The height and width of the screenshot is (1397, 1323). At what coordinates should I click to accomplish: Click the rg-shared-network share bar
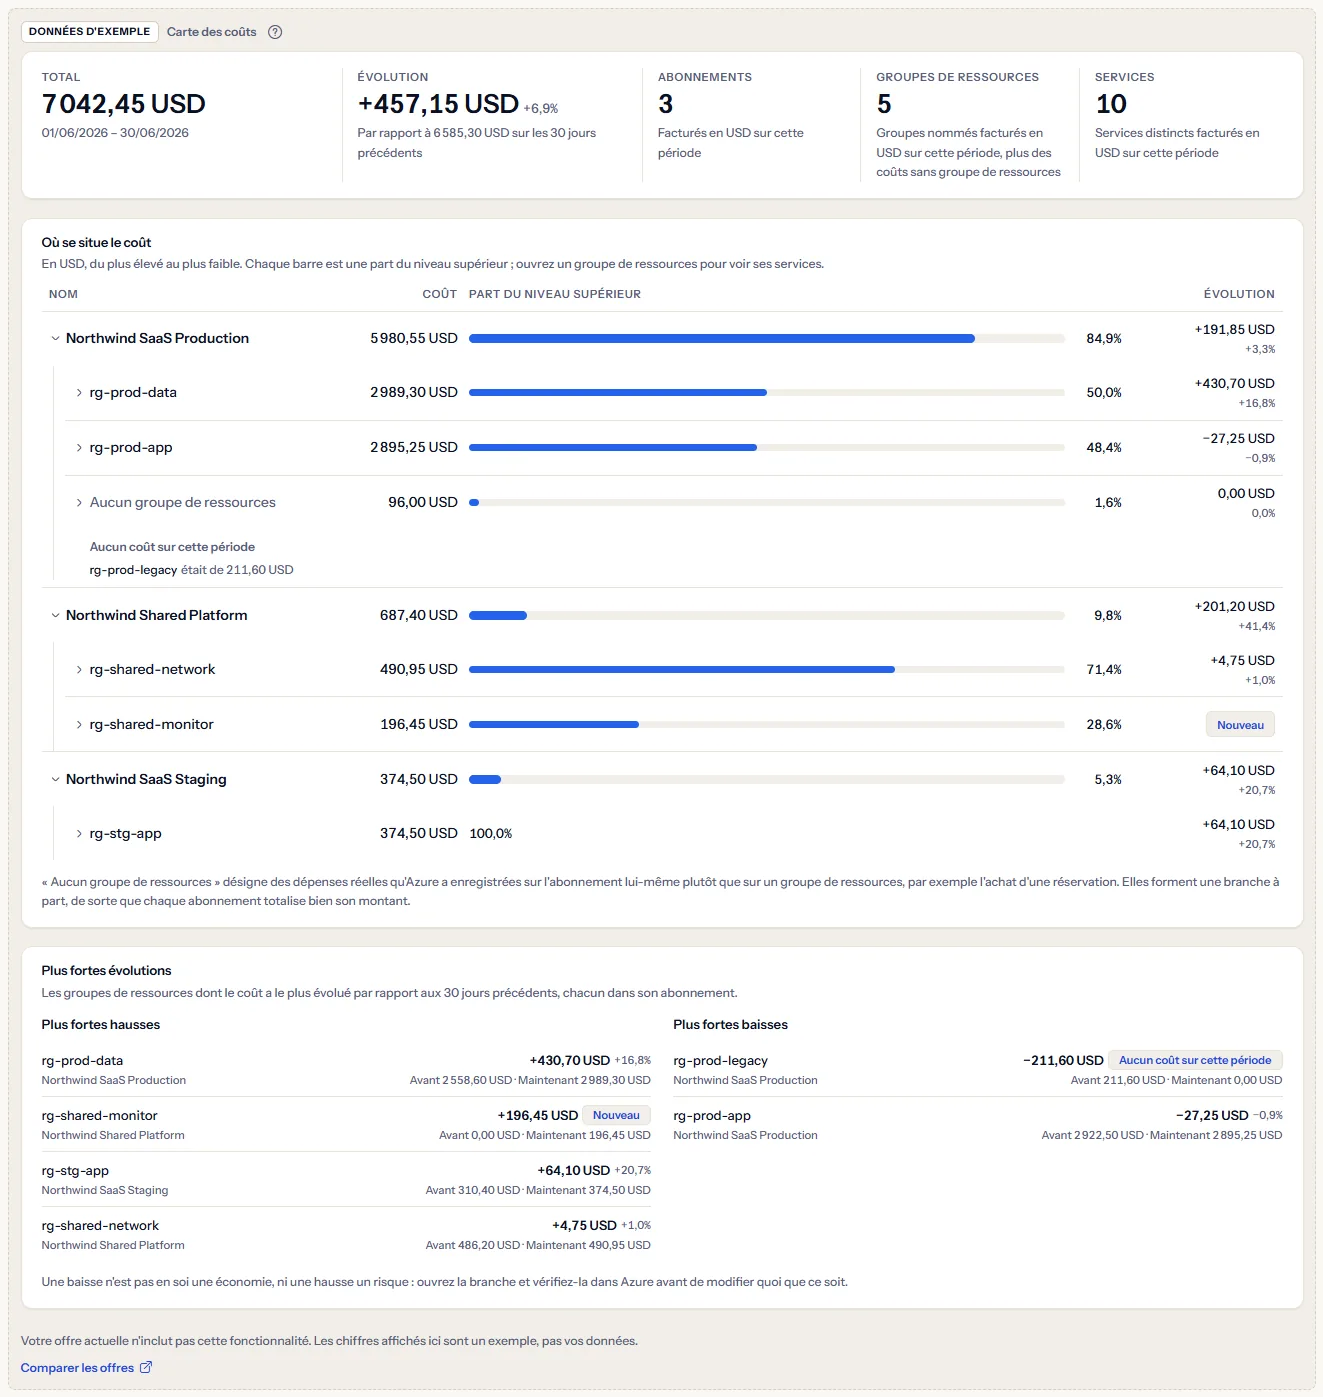click(x=766, y=670)
